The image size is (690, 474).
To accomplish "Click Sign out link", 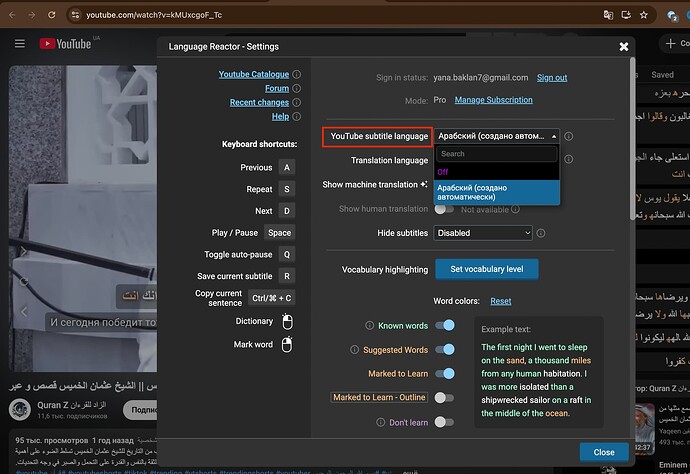I will pyautogui.click(x=552, y=78).
